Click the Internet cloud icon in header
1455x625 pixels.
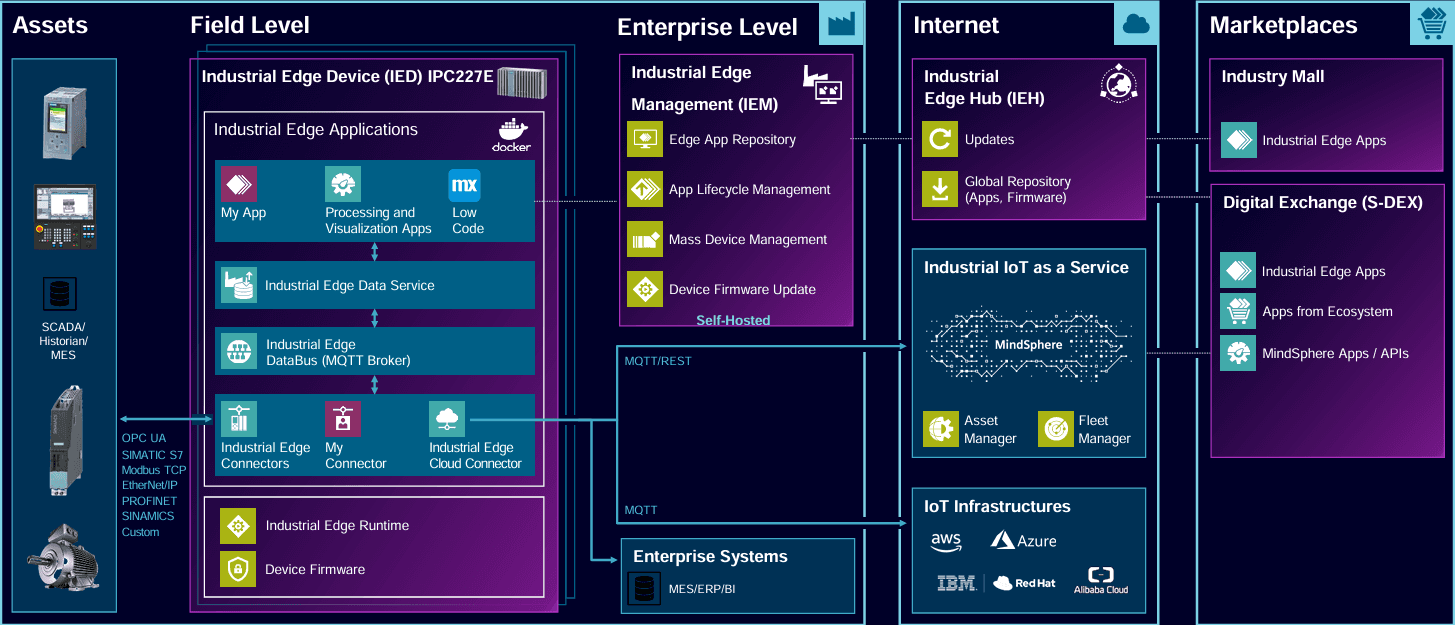click(1136, 24)
